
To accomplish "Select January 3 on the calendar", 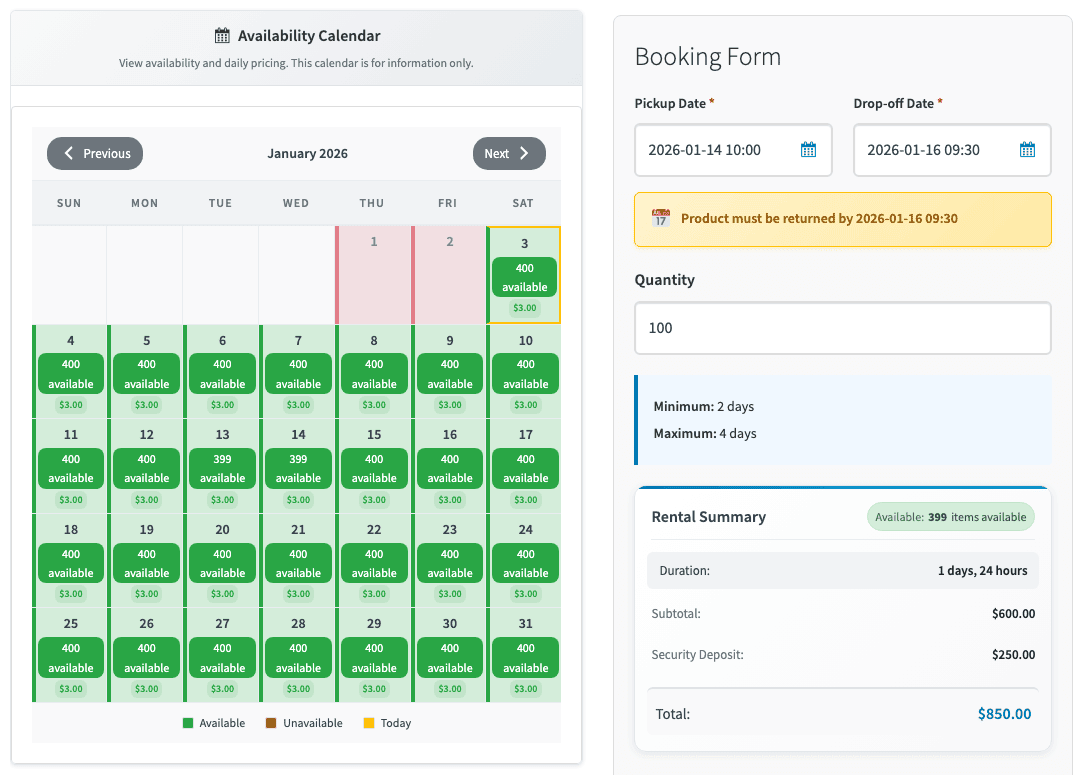I will pyautogui.click(x=524, y=275).
